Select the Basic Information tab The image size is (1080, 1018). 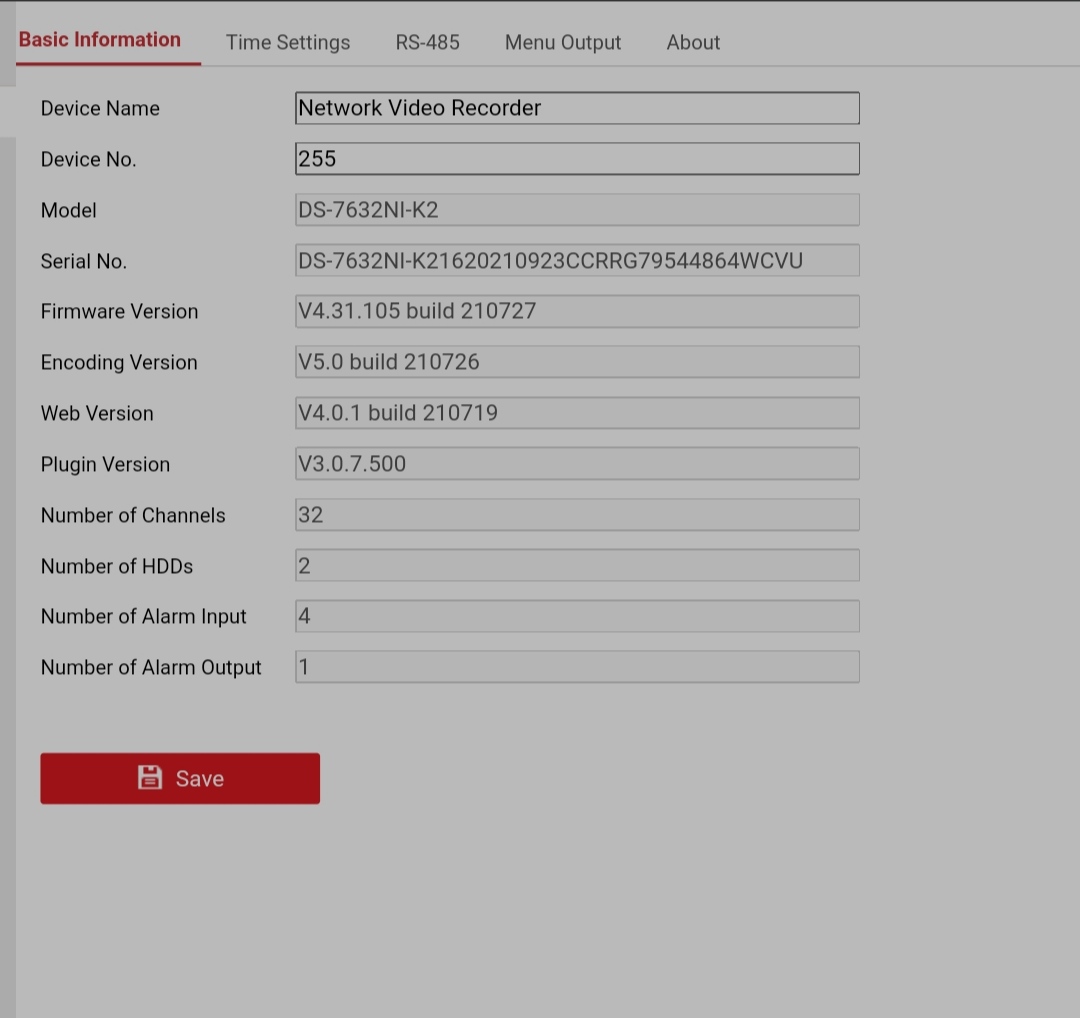(100, 40)
